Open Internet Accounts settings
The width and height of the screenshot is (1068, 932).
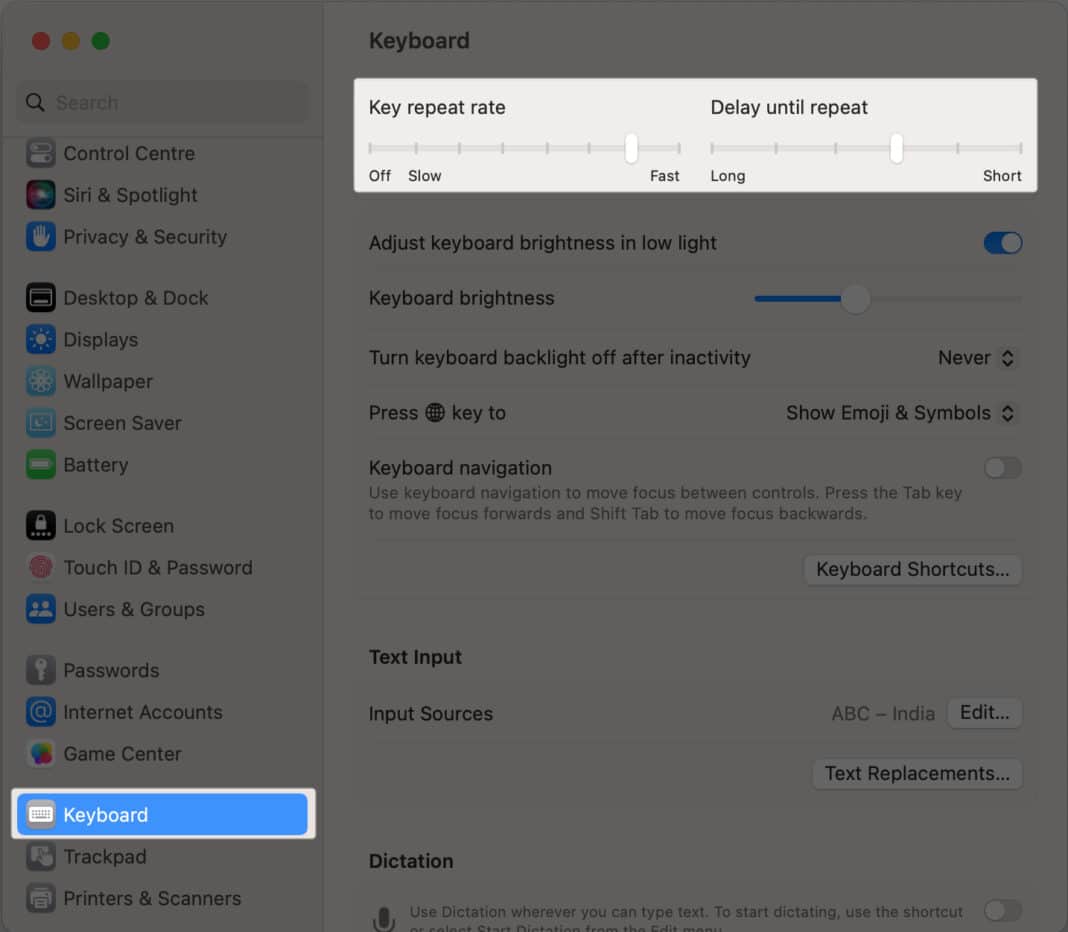pos(143,712)
